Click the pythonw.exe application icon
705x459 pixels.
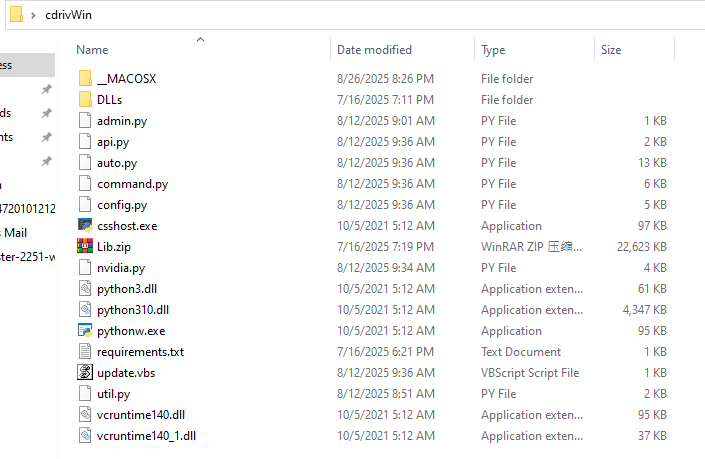pos(85,331)
